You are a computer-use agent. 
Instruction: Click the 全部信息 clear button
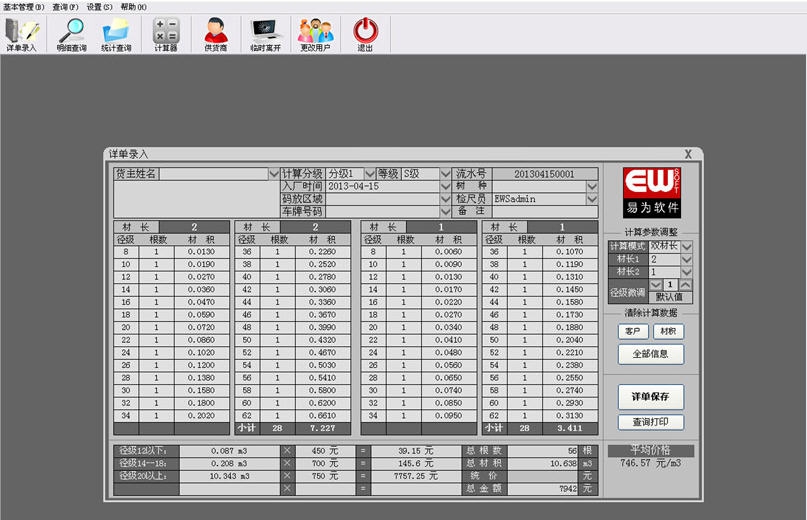[650, 354]
